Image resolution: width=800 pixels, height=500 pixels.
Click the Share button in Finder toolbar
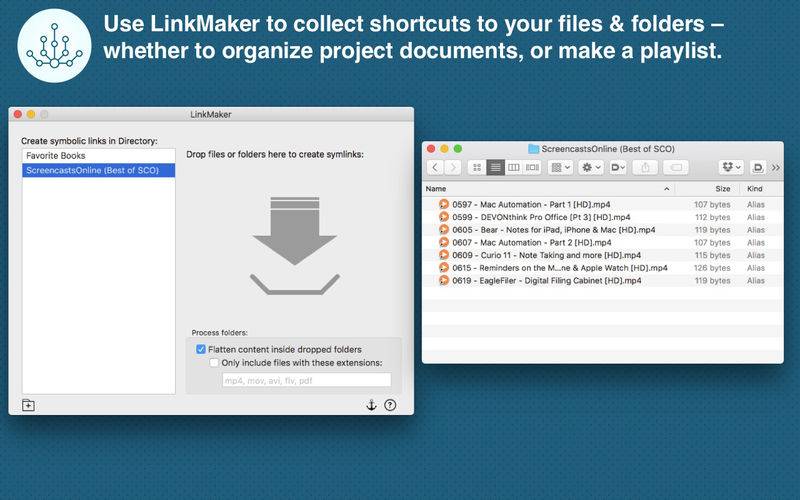point(645,167)
